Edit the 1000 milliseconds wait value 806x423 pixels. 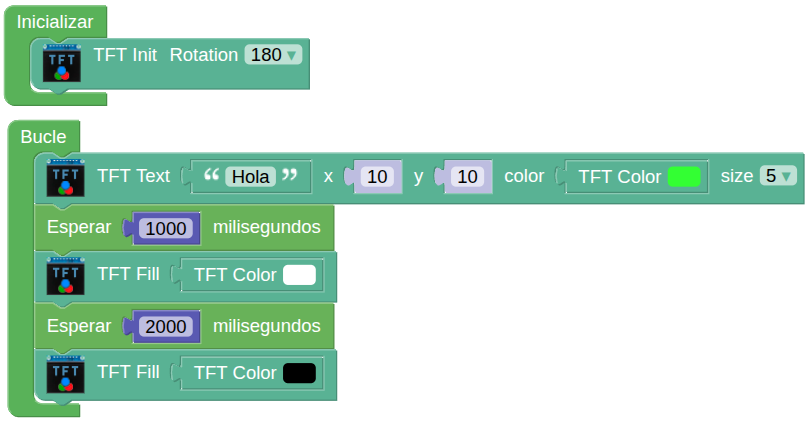point(166,228)
